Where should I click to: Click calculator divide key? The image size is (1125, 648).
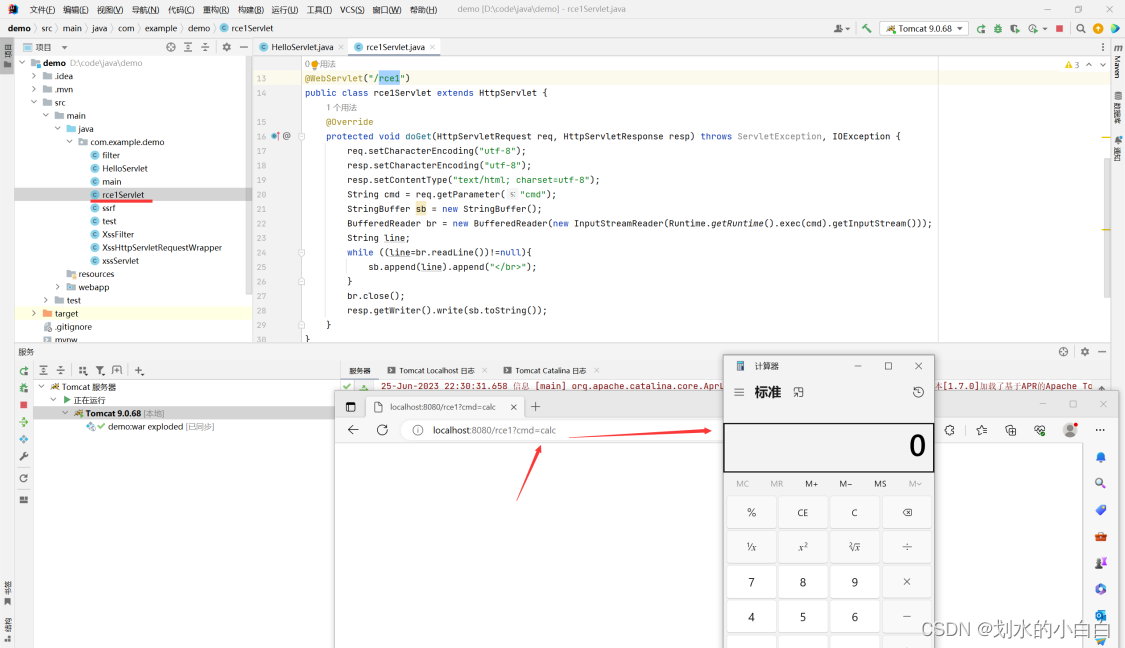click(x=907, y=547)
